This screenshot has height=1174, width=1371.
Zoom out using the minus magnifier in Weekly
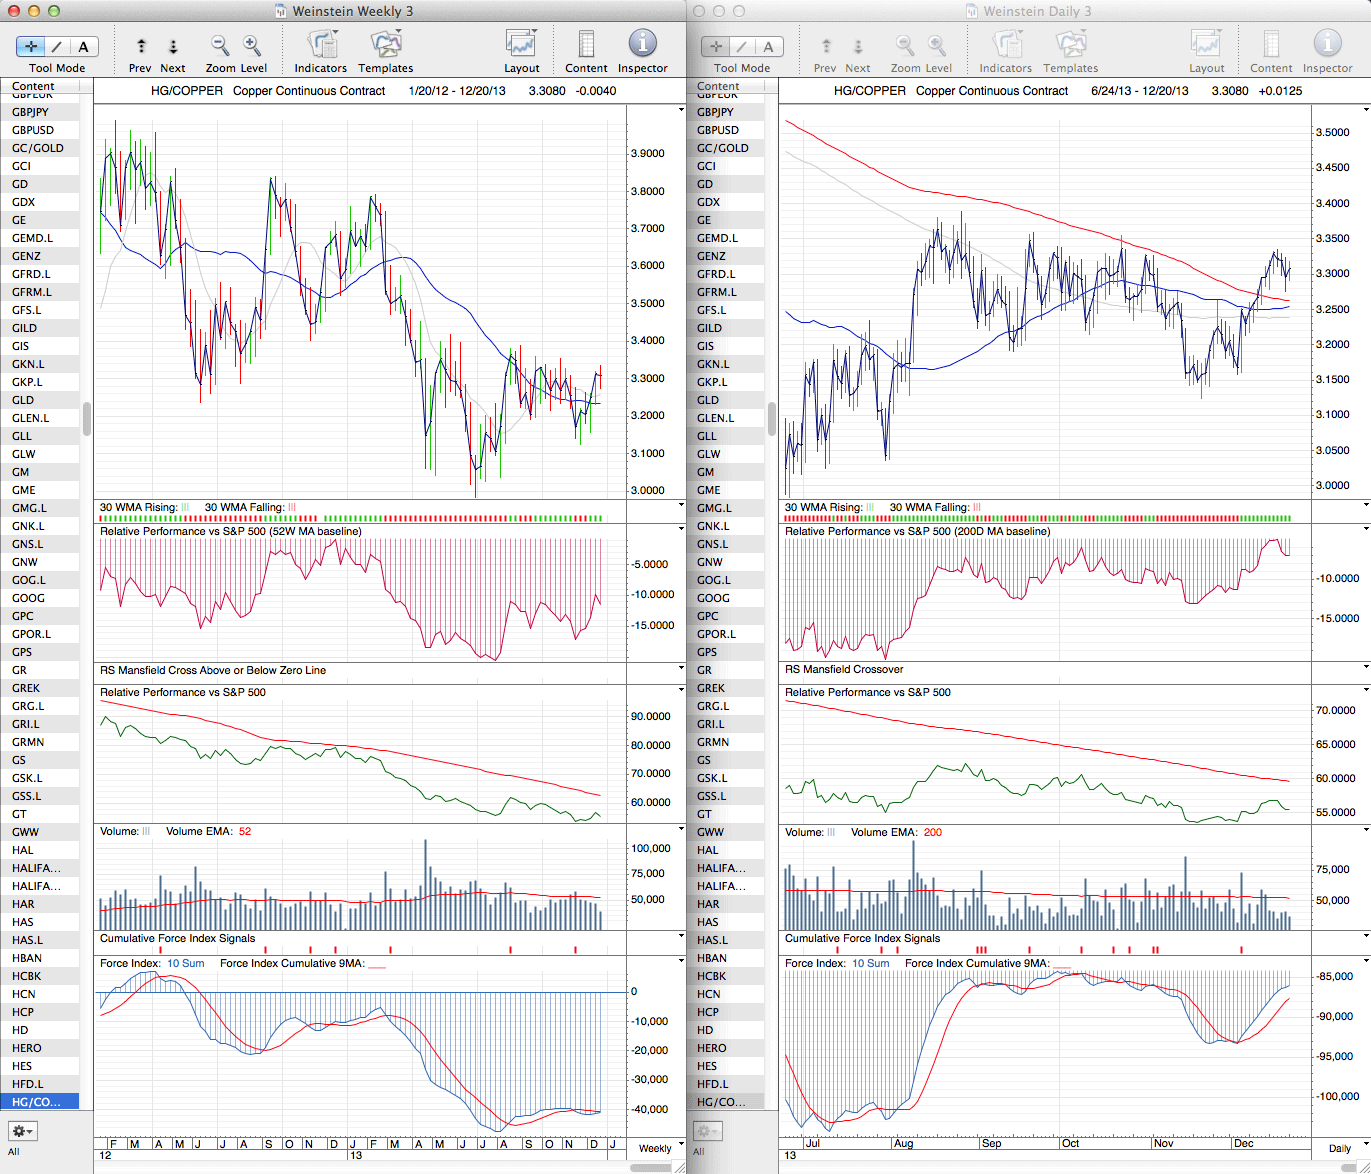pos(220,46)
